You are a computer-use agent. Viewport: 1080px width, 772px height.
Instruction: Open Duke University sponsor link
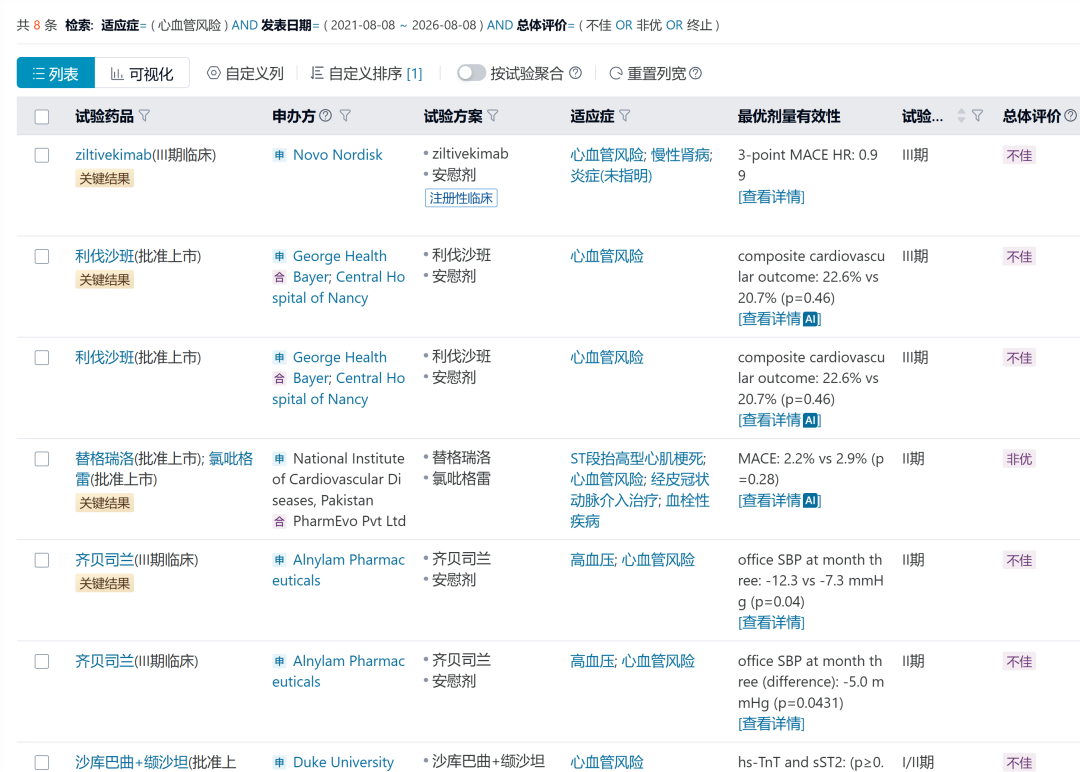(x=343, y=762)
